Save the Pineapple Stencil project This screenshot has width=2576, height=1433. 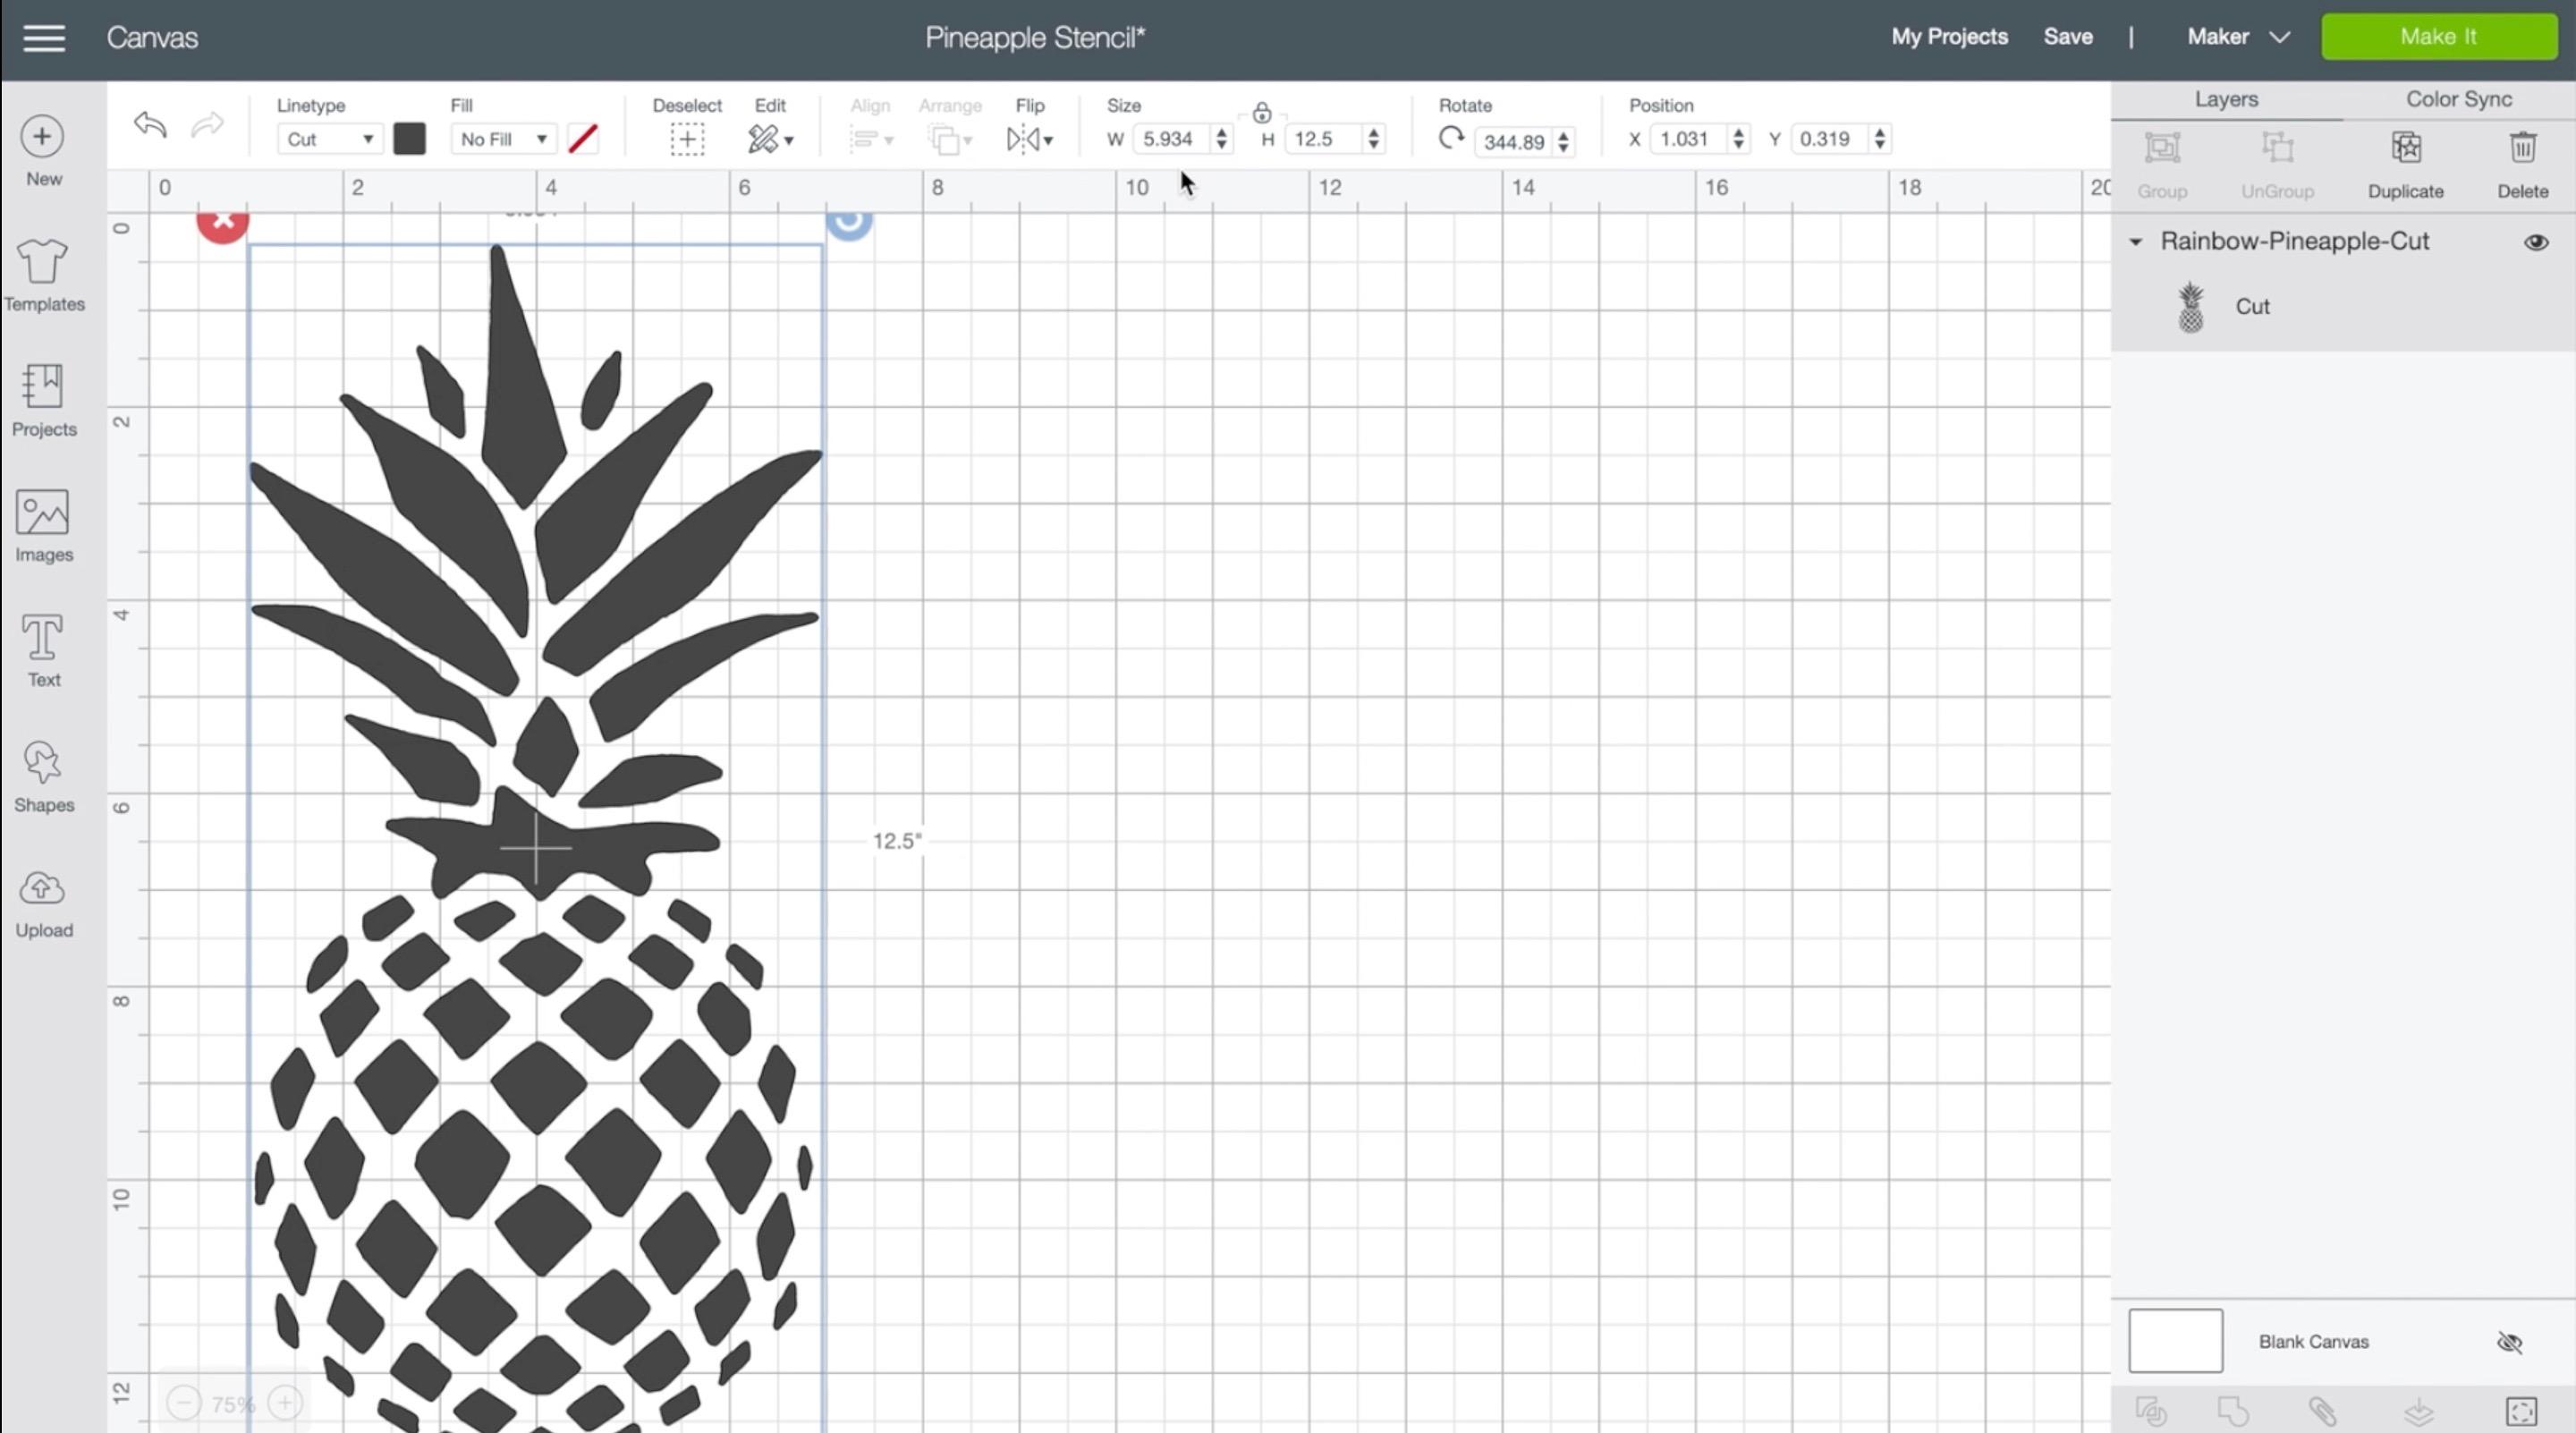tap(2068, 37)
